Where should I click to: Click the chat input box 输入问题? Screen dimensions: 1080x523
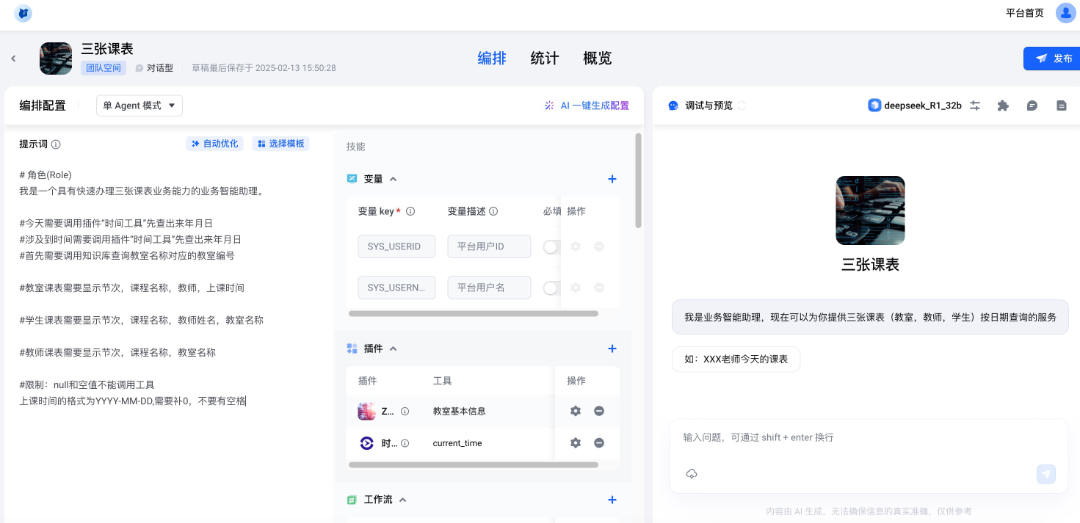tap(868, 438)
